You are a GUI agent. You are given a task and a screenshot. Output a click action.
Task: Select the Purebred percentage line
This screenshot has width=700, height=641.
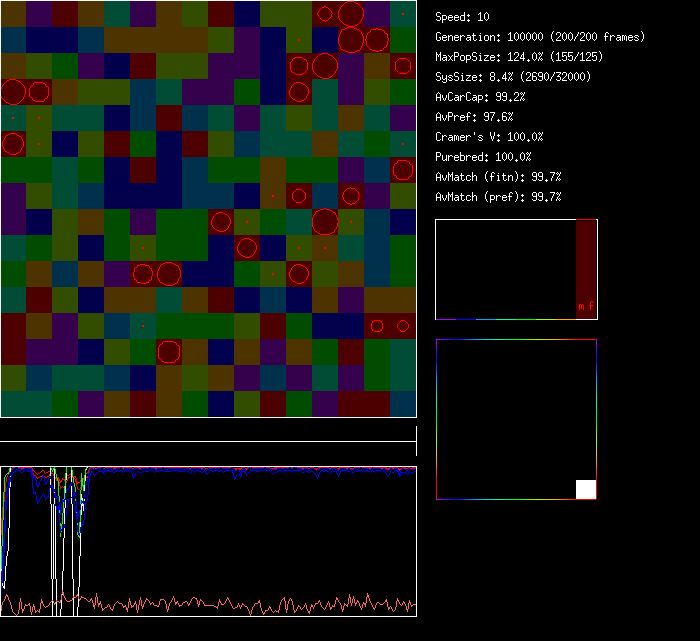click(483, 157)
